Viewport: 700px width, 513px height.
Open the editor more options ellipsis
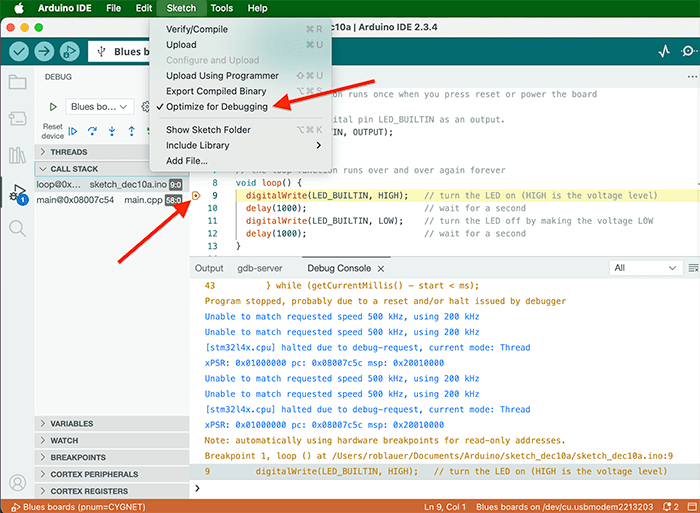[x=692, y=77]
